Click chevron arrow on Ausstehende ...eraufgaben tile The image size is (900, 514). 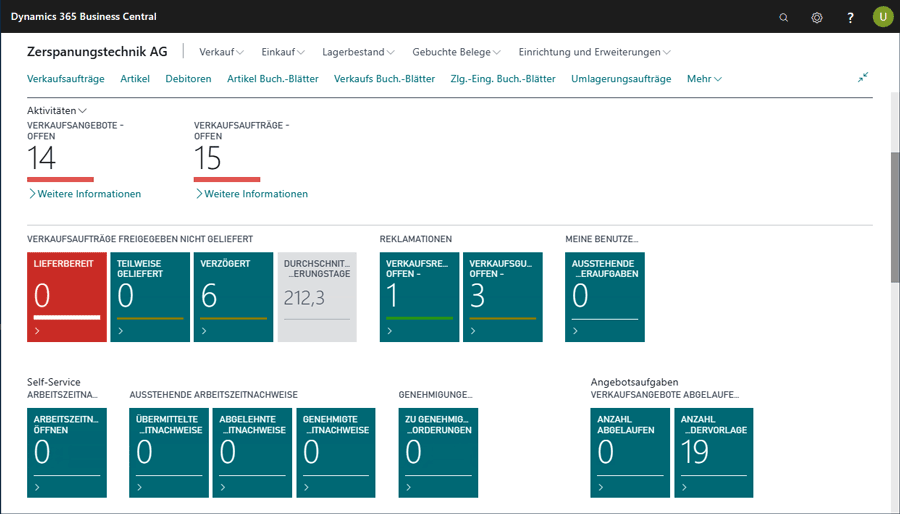coord(575,331)
